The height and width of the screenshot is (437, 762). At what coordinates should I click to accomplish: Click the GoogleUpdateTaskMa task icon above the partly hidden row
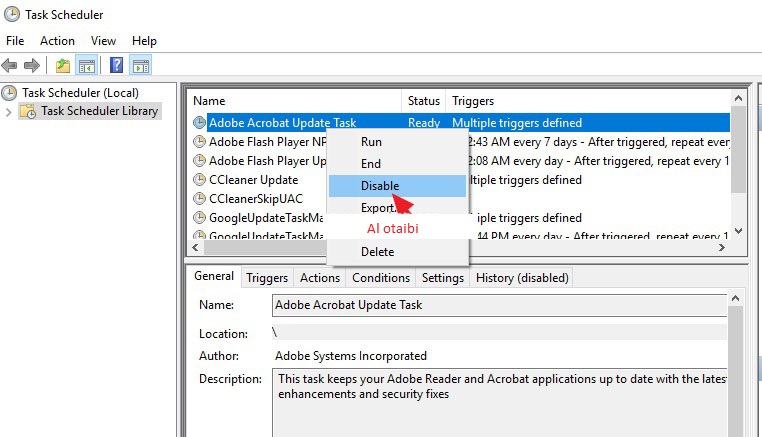tap(199, 217)
